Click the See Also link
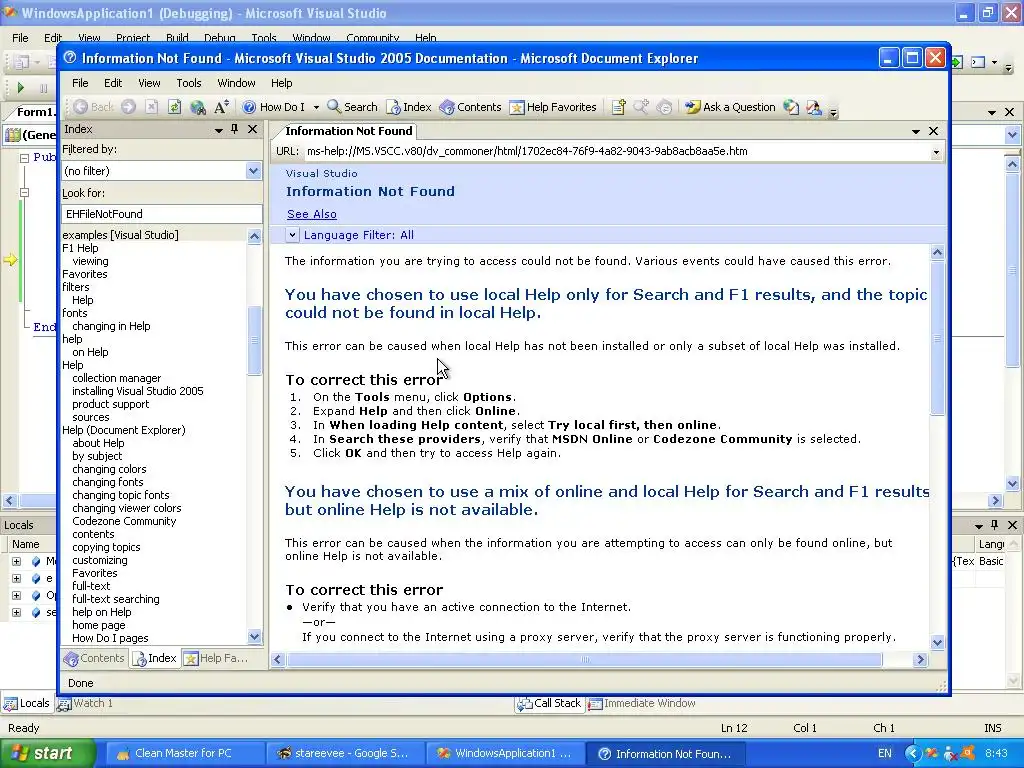This screenshot has width=1024, height=768. (312, 214)
